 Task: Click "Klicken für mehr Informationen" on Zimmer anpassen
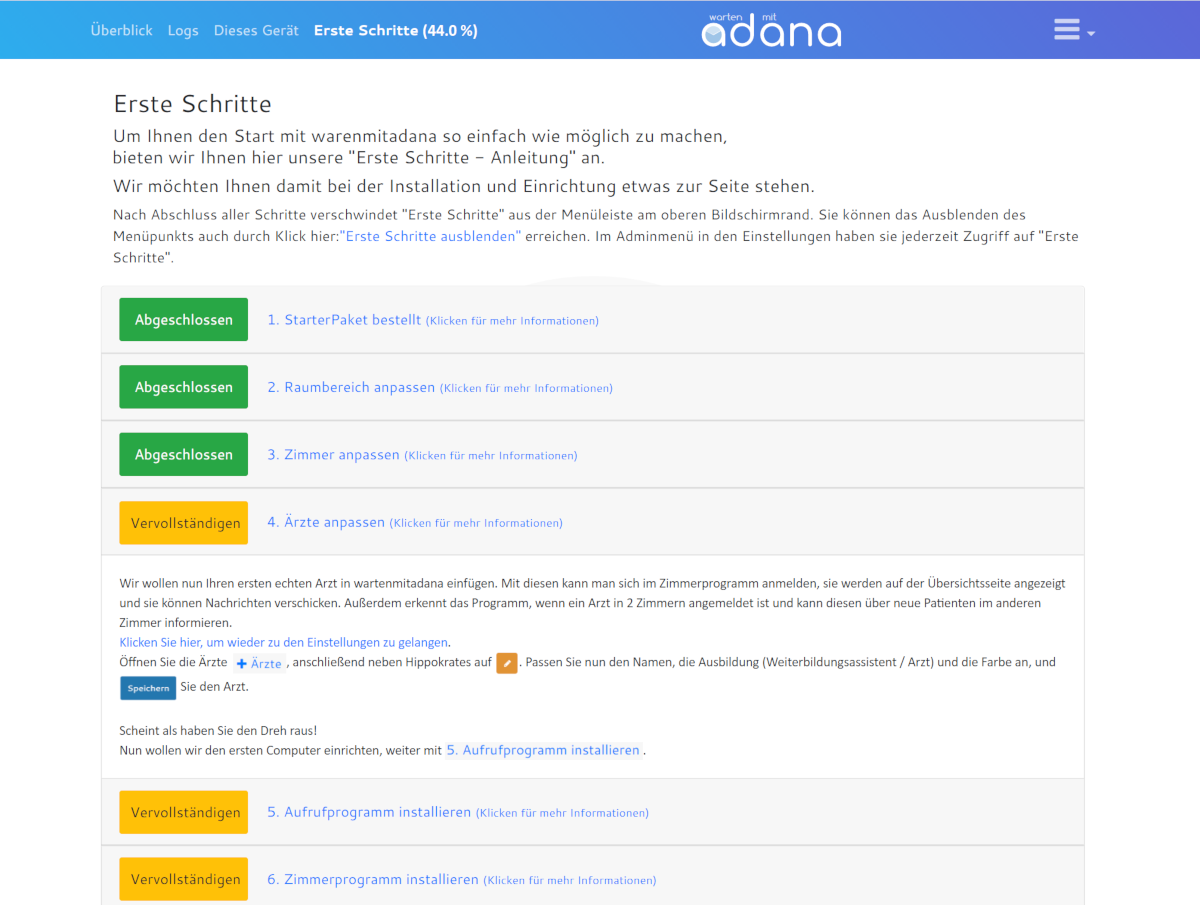coord(490,455)
